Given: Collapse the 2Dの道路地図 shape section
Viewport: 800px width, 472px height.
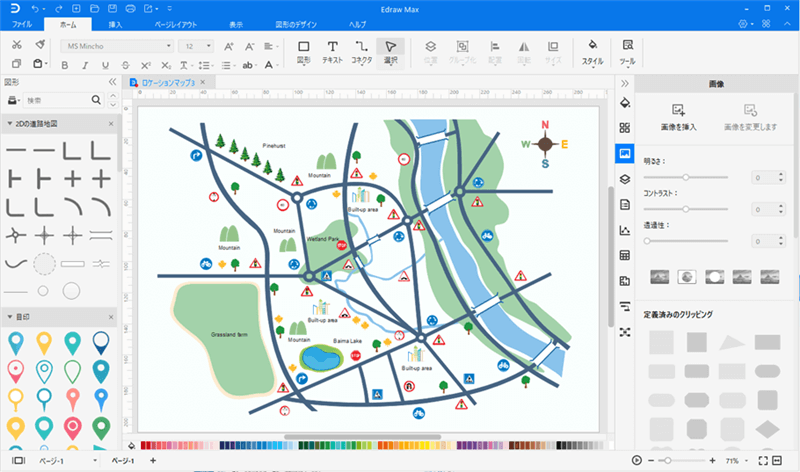Looking at the screenshot, I should 9,124.
